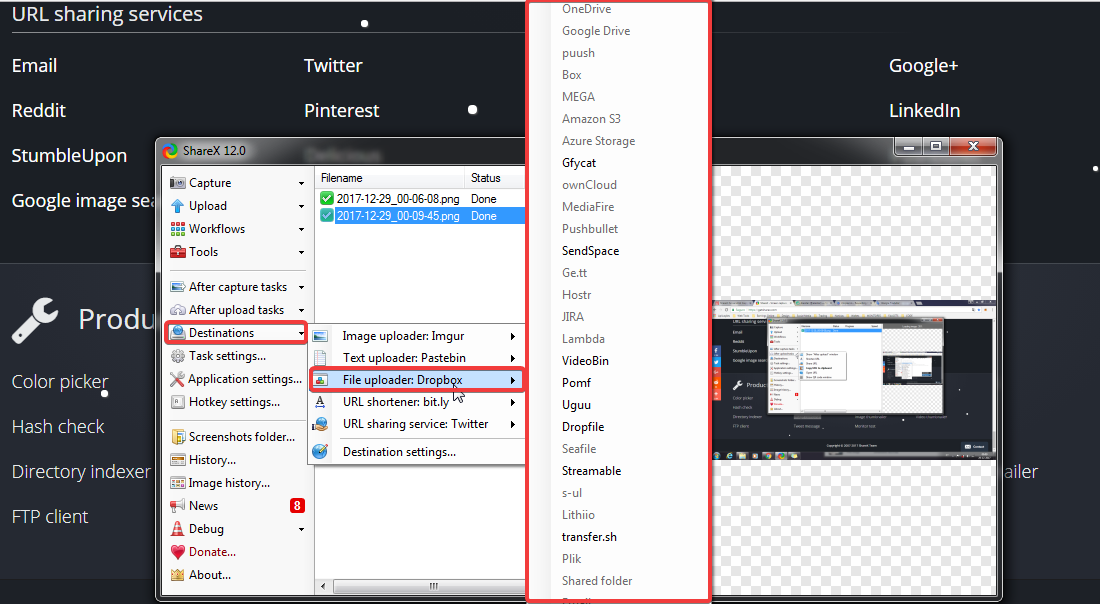Screen dimensions: 1100x604
Task: Click the Debug cone icon
Action: [x=177, y=529]
